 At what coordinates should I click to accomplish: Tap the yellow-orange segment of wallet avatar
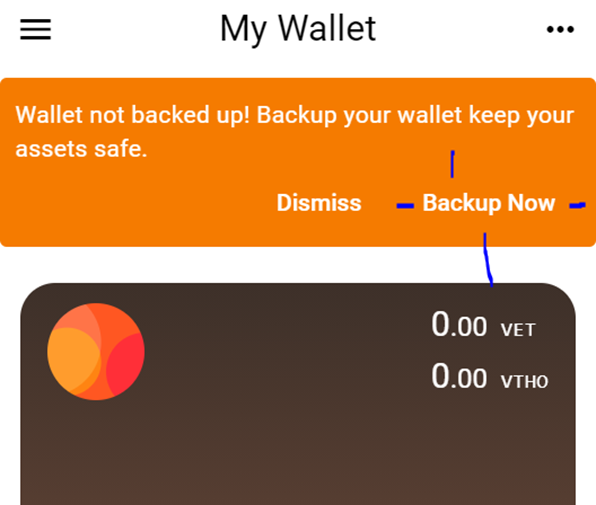(x=72, y=359)
